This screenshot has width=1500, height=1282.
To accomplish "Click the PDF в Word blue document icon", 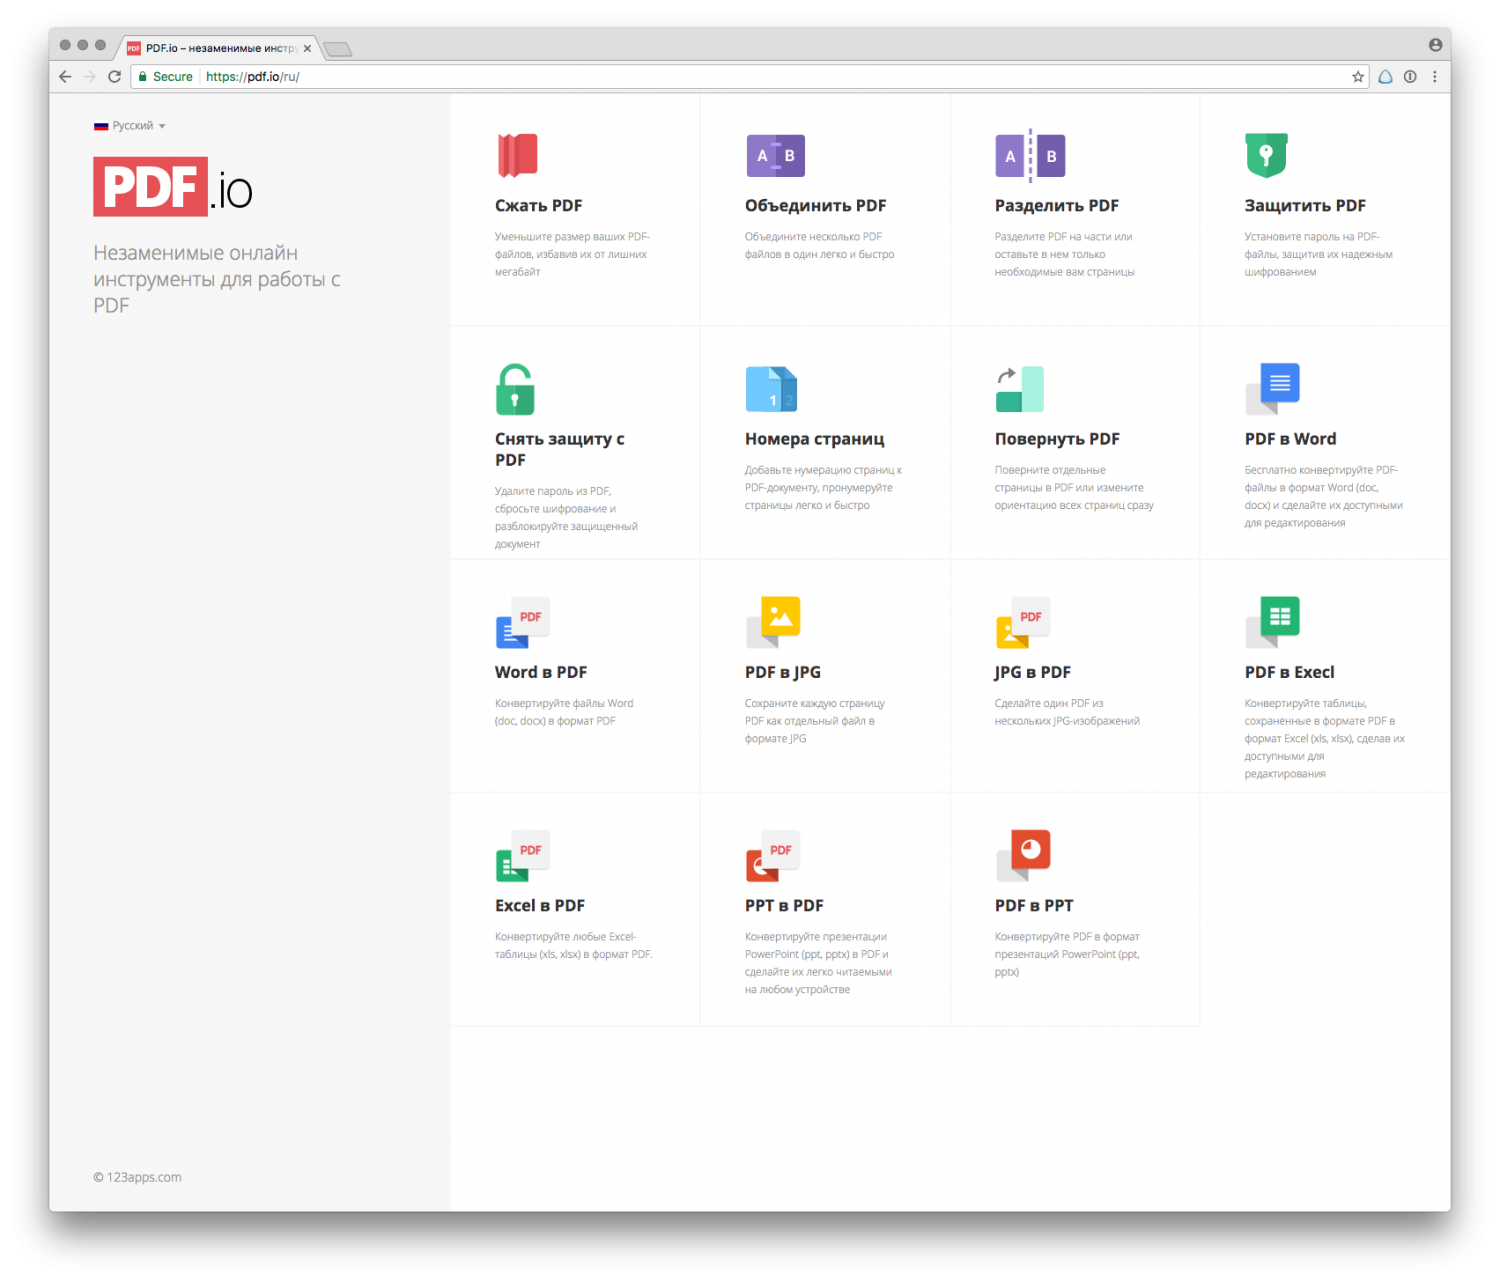I will pyautogui.click(x=1273, y=389).
